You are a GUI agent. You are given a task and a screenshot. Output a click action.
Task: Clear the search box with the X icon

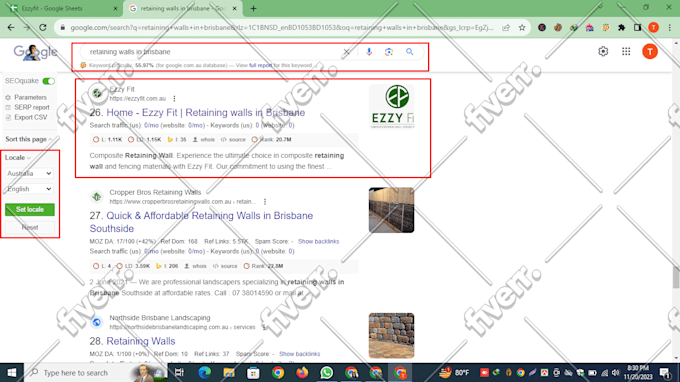click(x=346, y=52)
